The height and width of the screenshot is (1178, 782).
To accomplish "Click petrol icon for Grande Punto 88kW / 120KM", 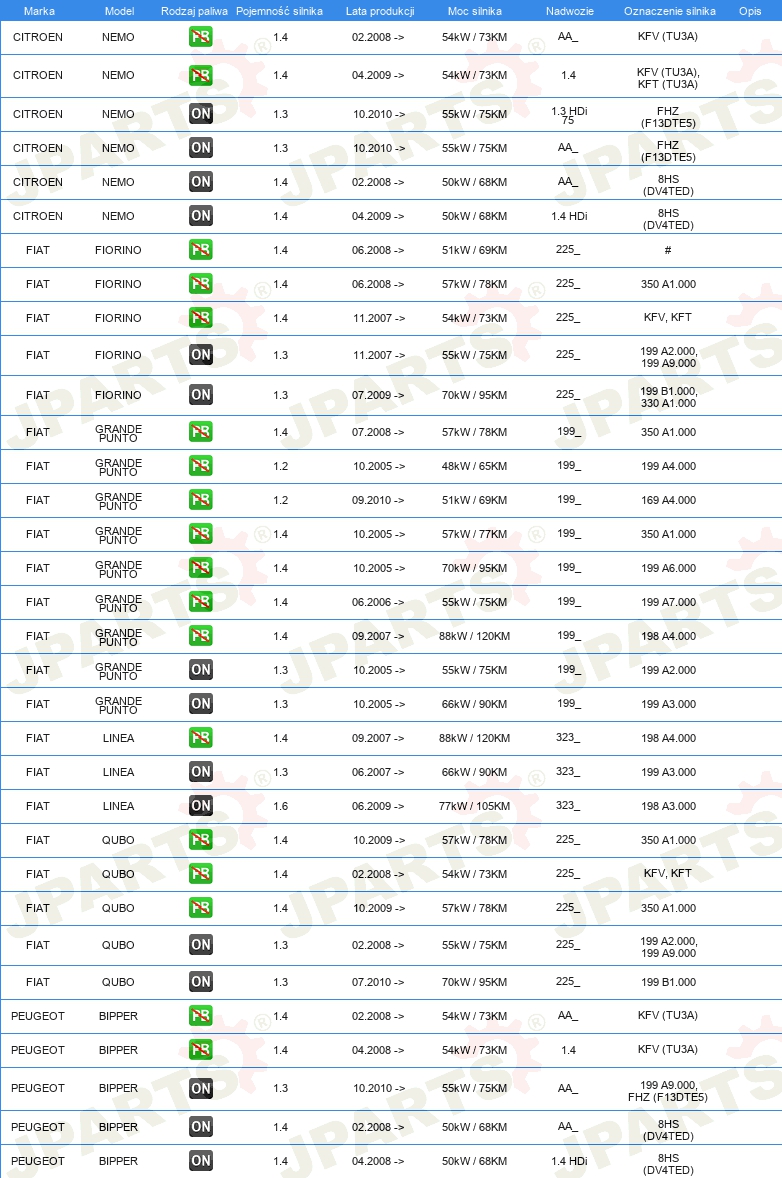I will click(x=201, y=636).
